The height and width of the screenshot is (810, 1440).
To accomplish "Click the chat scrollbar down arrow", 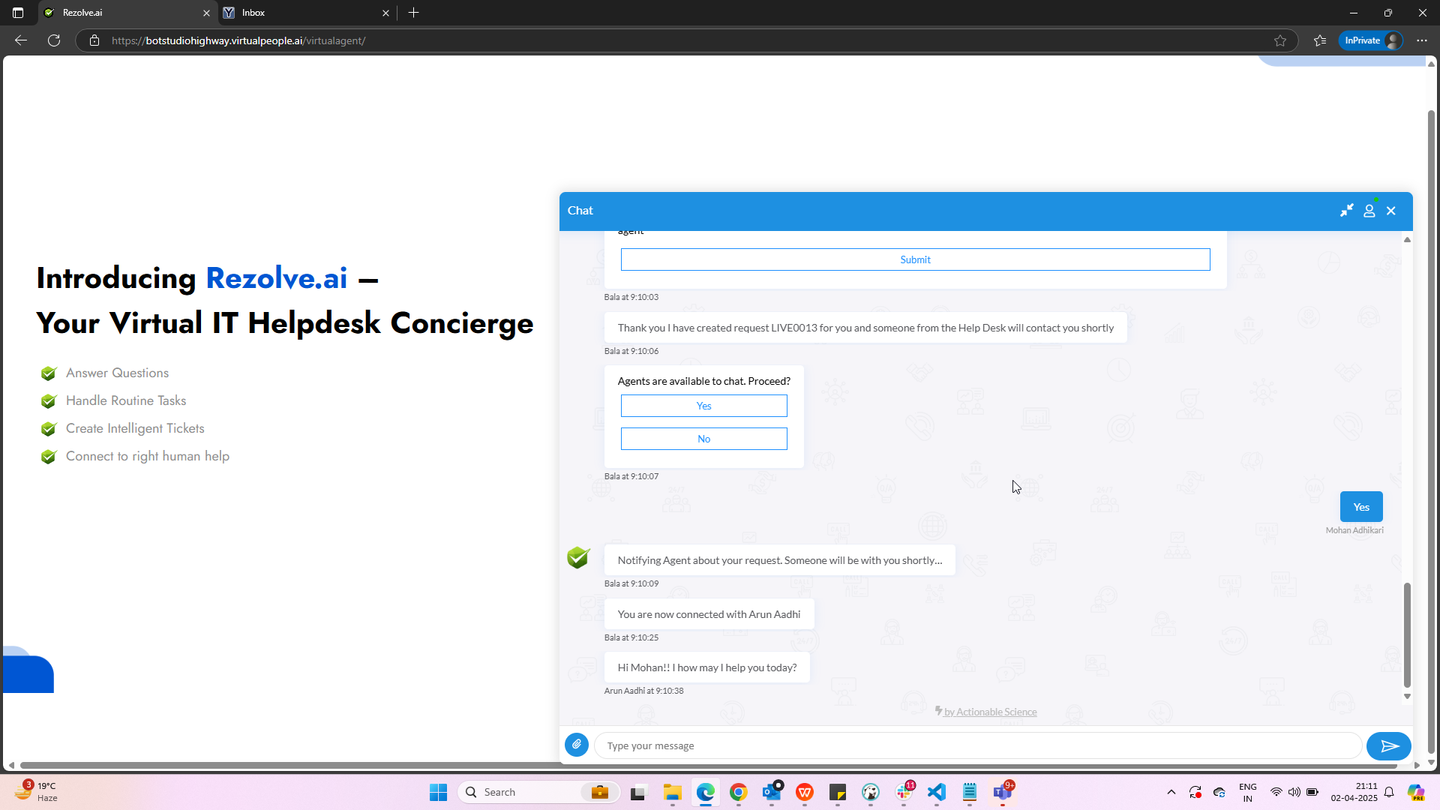I will pos(1407,697).
